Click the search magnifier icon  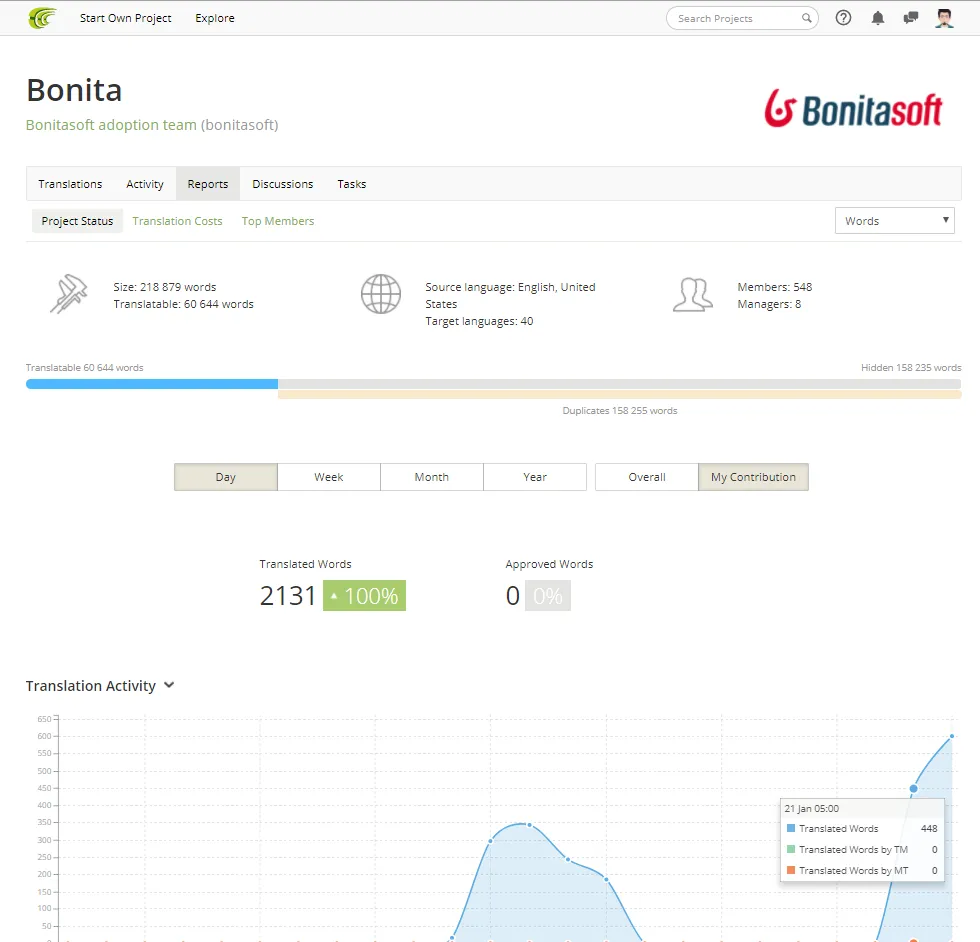(806, 18)
